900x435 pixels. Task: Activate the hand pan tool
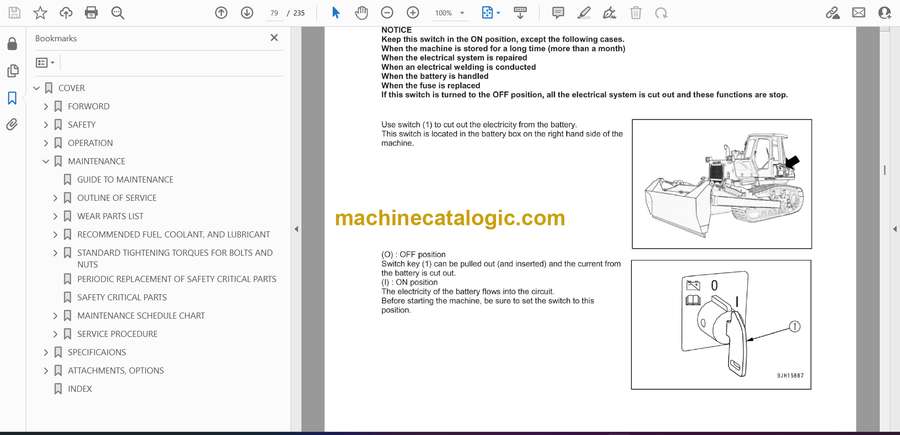tap(361, 13)
